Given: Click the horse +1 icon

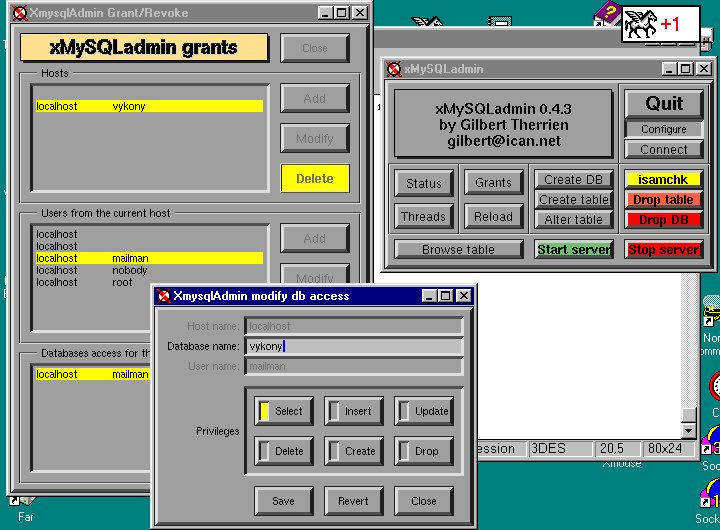Looking at the screenshot, I should [x=661, y=24].
